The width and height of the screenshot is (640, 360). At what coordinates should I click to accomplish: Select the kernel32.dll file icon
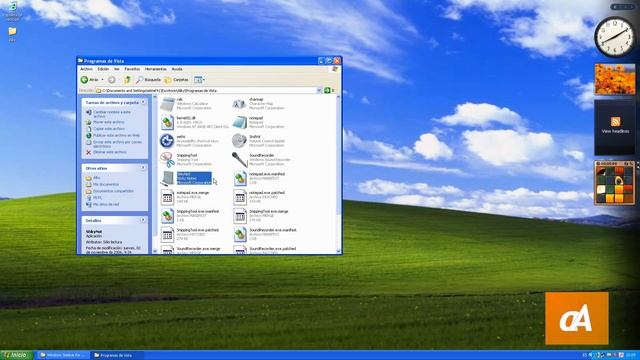tap(167, 122)
